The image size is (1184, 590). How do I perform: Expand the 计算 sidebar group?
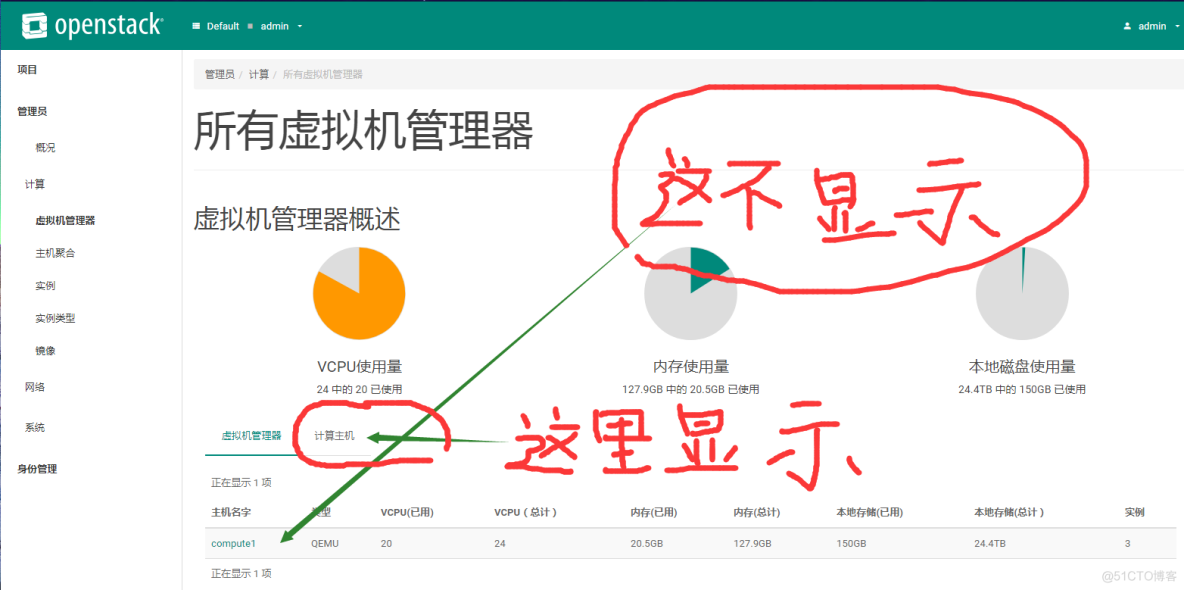click(x=35, y=184)
